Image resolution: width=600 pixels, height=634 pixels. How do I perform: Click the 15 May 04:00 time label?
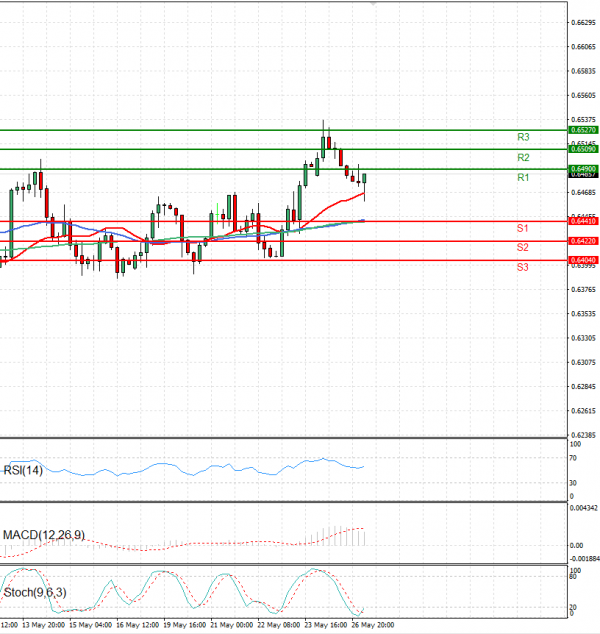click(x=91, y=625)
